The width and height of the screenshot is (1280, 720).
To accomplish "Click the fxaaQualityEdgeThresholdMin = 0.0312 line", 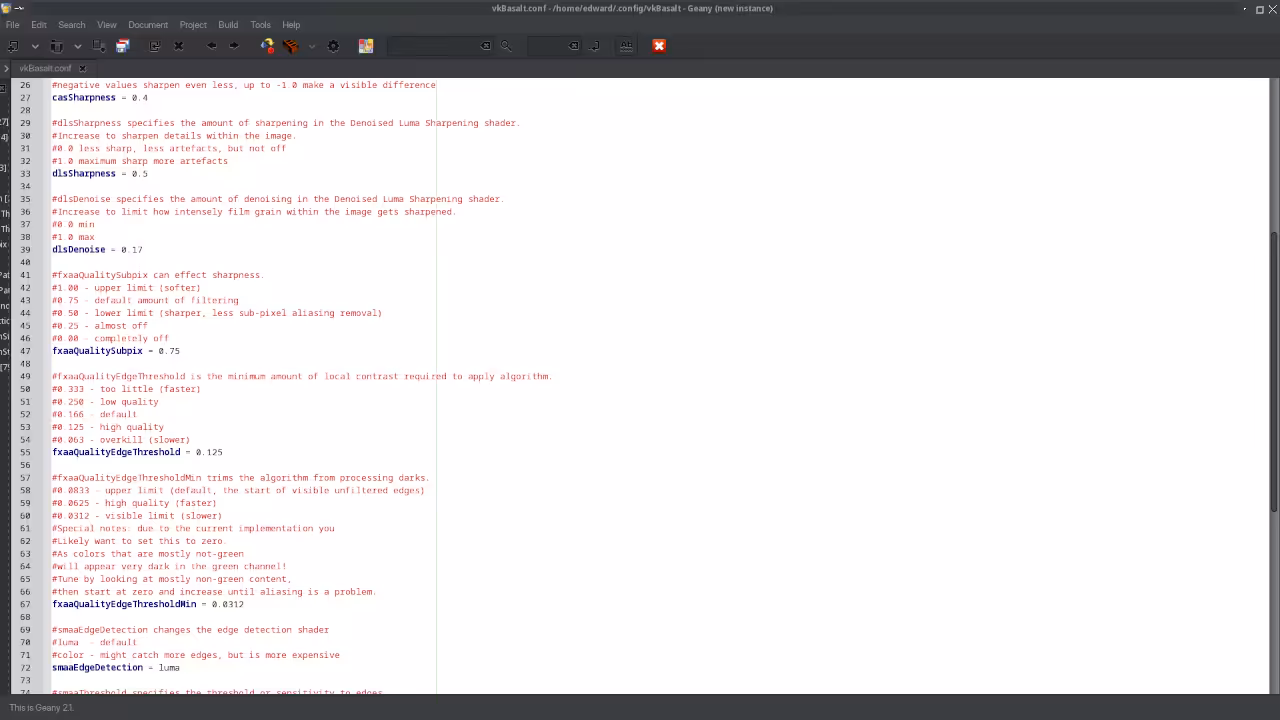I will [148, 604].
